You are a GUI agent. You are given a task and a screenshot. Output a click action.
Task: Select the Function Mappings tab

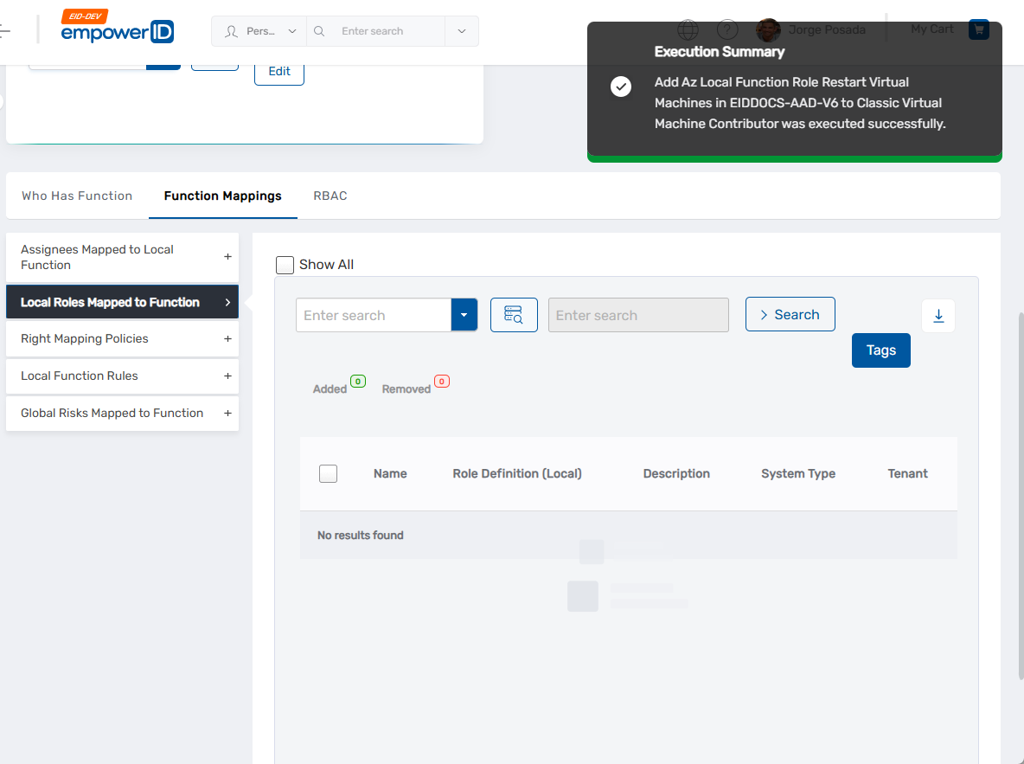coord(223,196)
